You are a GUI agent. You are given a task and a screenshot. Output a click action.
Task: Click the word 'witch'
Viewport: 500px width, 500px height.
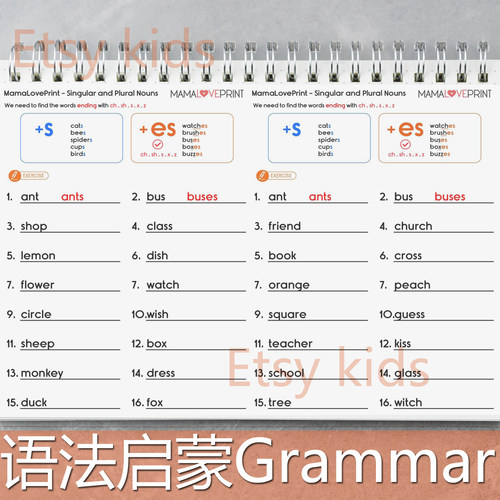point(408,402)
